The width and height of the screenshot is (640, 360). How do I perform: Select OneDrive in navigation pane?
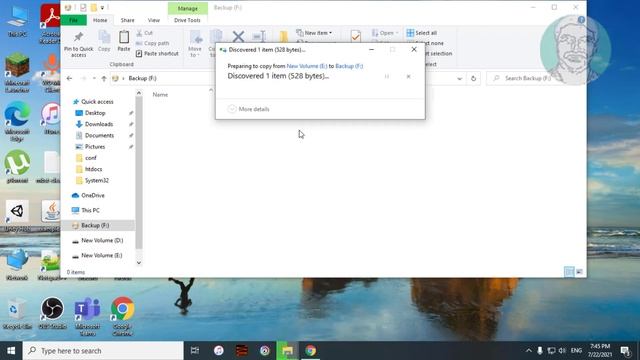coord(93,196)
